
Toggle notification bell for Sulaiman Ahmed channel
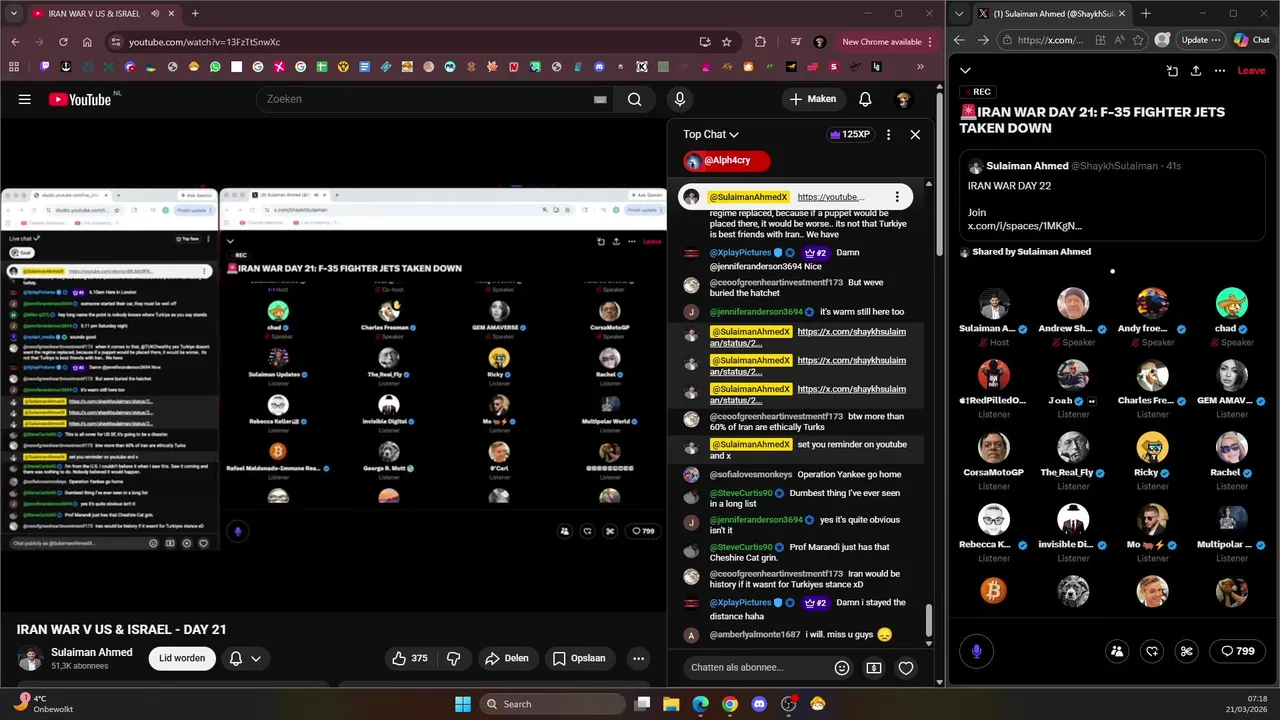pos(245,658)
